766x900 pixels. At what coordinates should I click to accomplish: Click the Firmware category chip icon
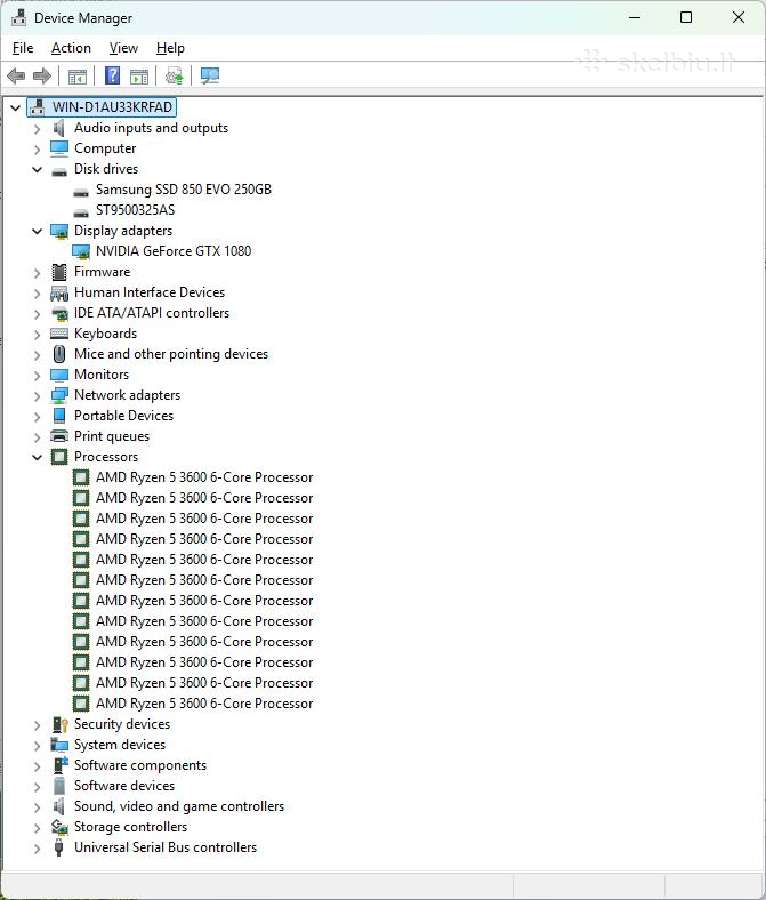(59, 272)
